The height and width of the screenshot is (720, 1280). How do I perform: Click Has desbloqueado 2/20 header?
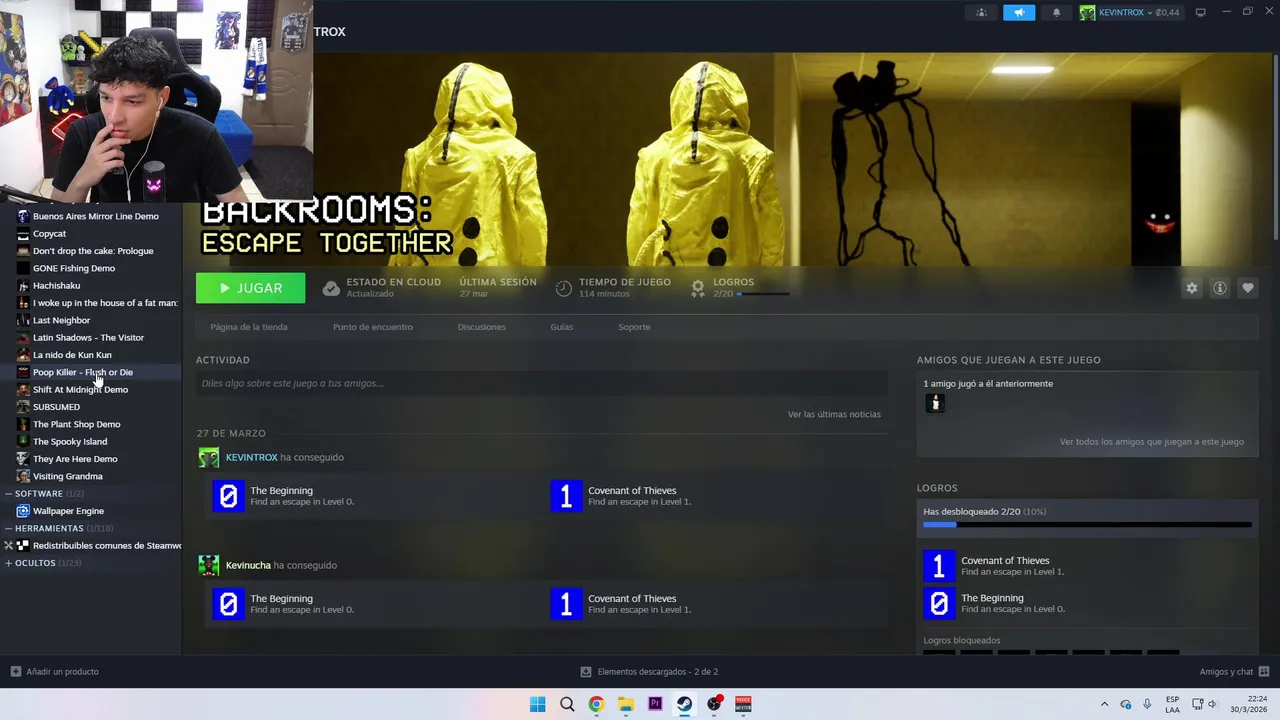(985, 511)
